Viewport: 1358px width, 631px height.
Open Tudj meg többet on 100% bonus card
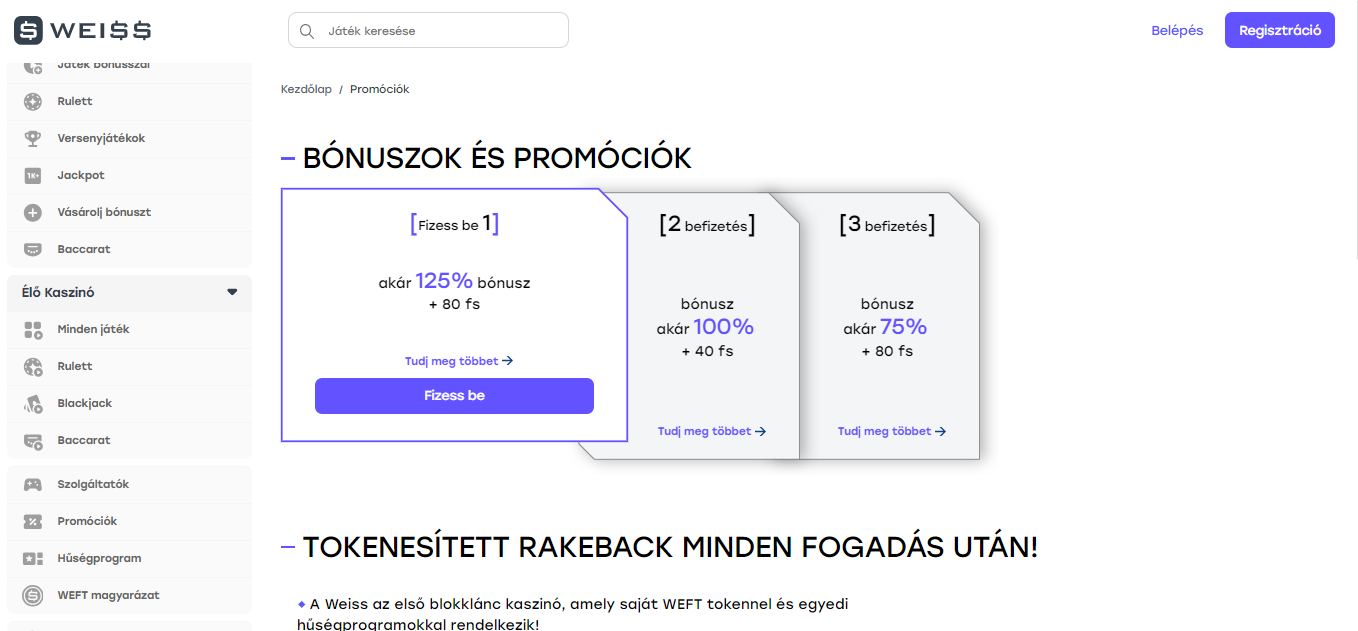pyautogui.click(x=712, y=431)
